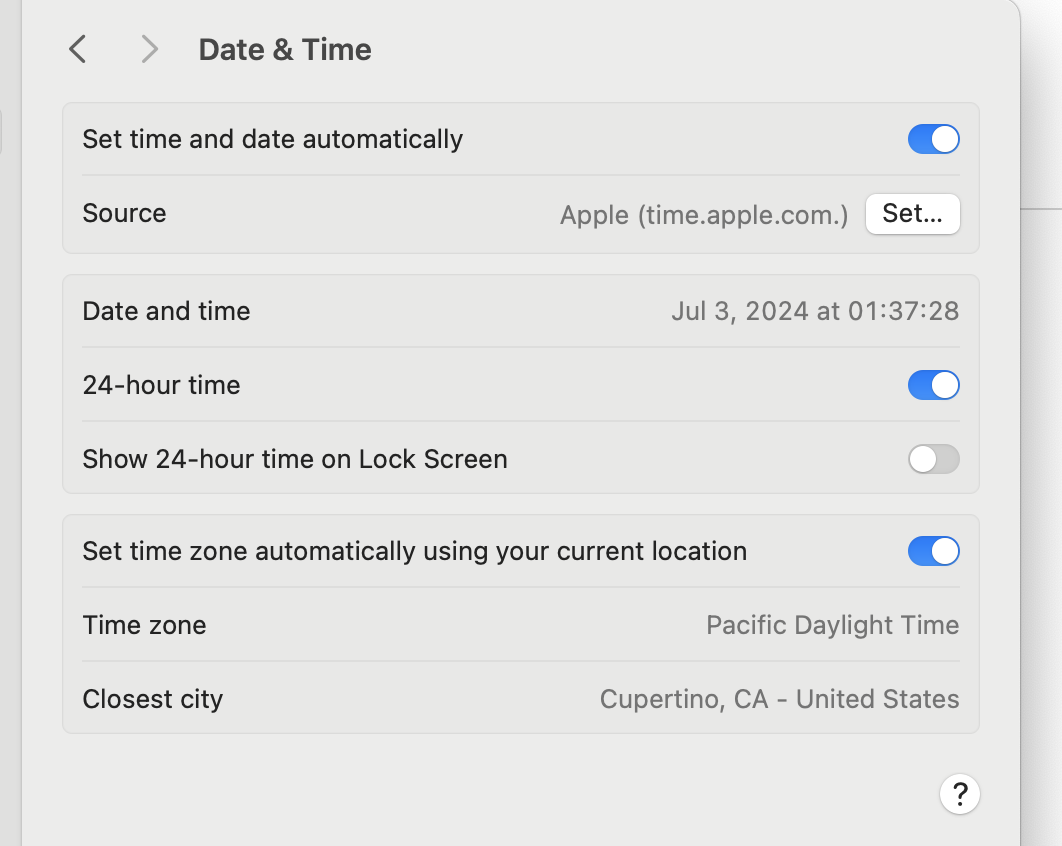The image size is (1062, 846).
Task: Click the Set time and date automatically label
Action: [272, 139]
